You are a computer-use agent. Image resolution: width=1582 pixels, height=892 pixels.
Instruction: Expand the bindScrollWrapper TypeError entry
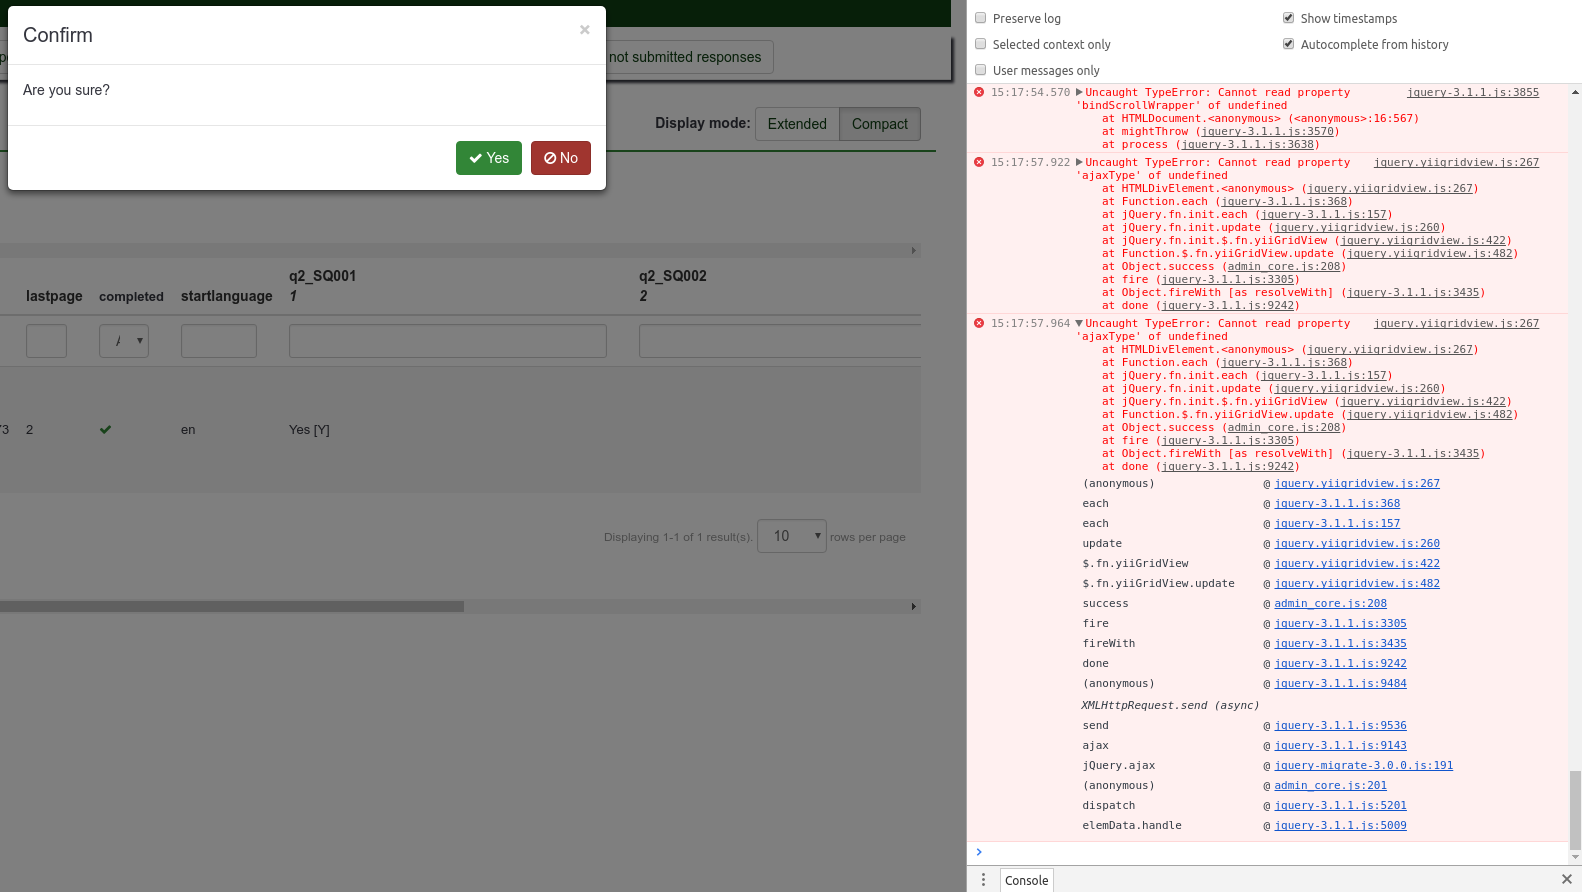[1079, 93]
